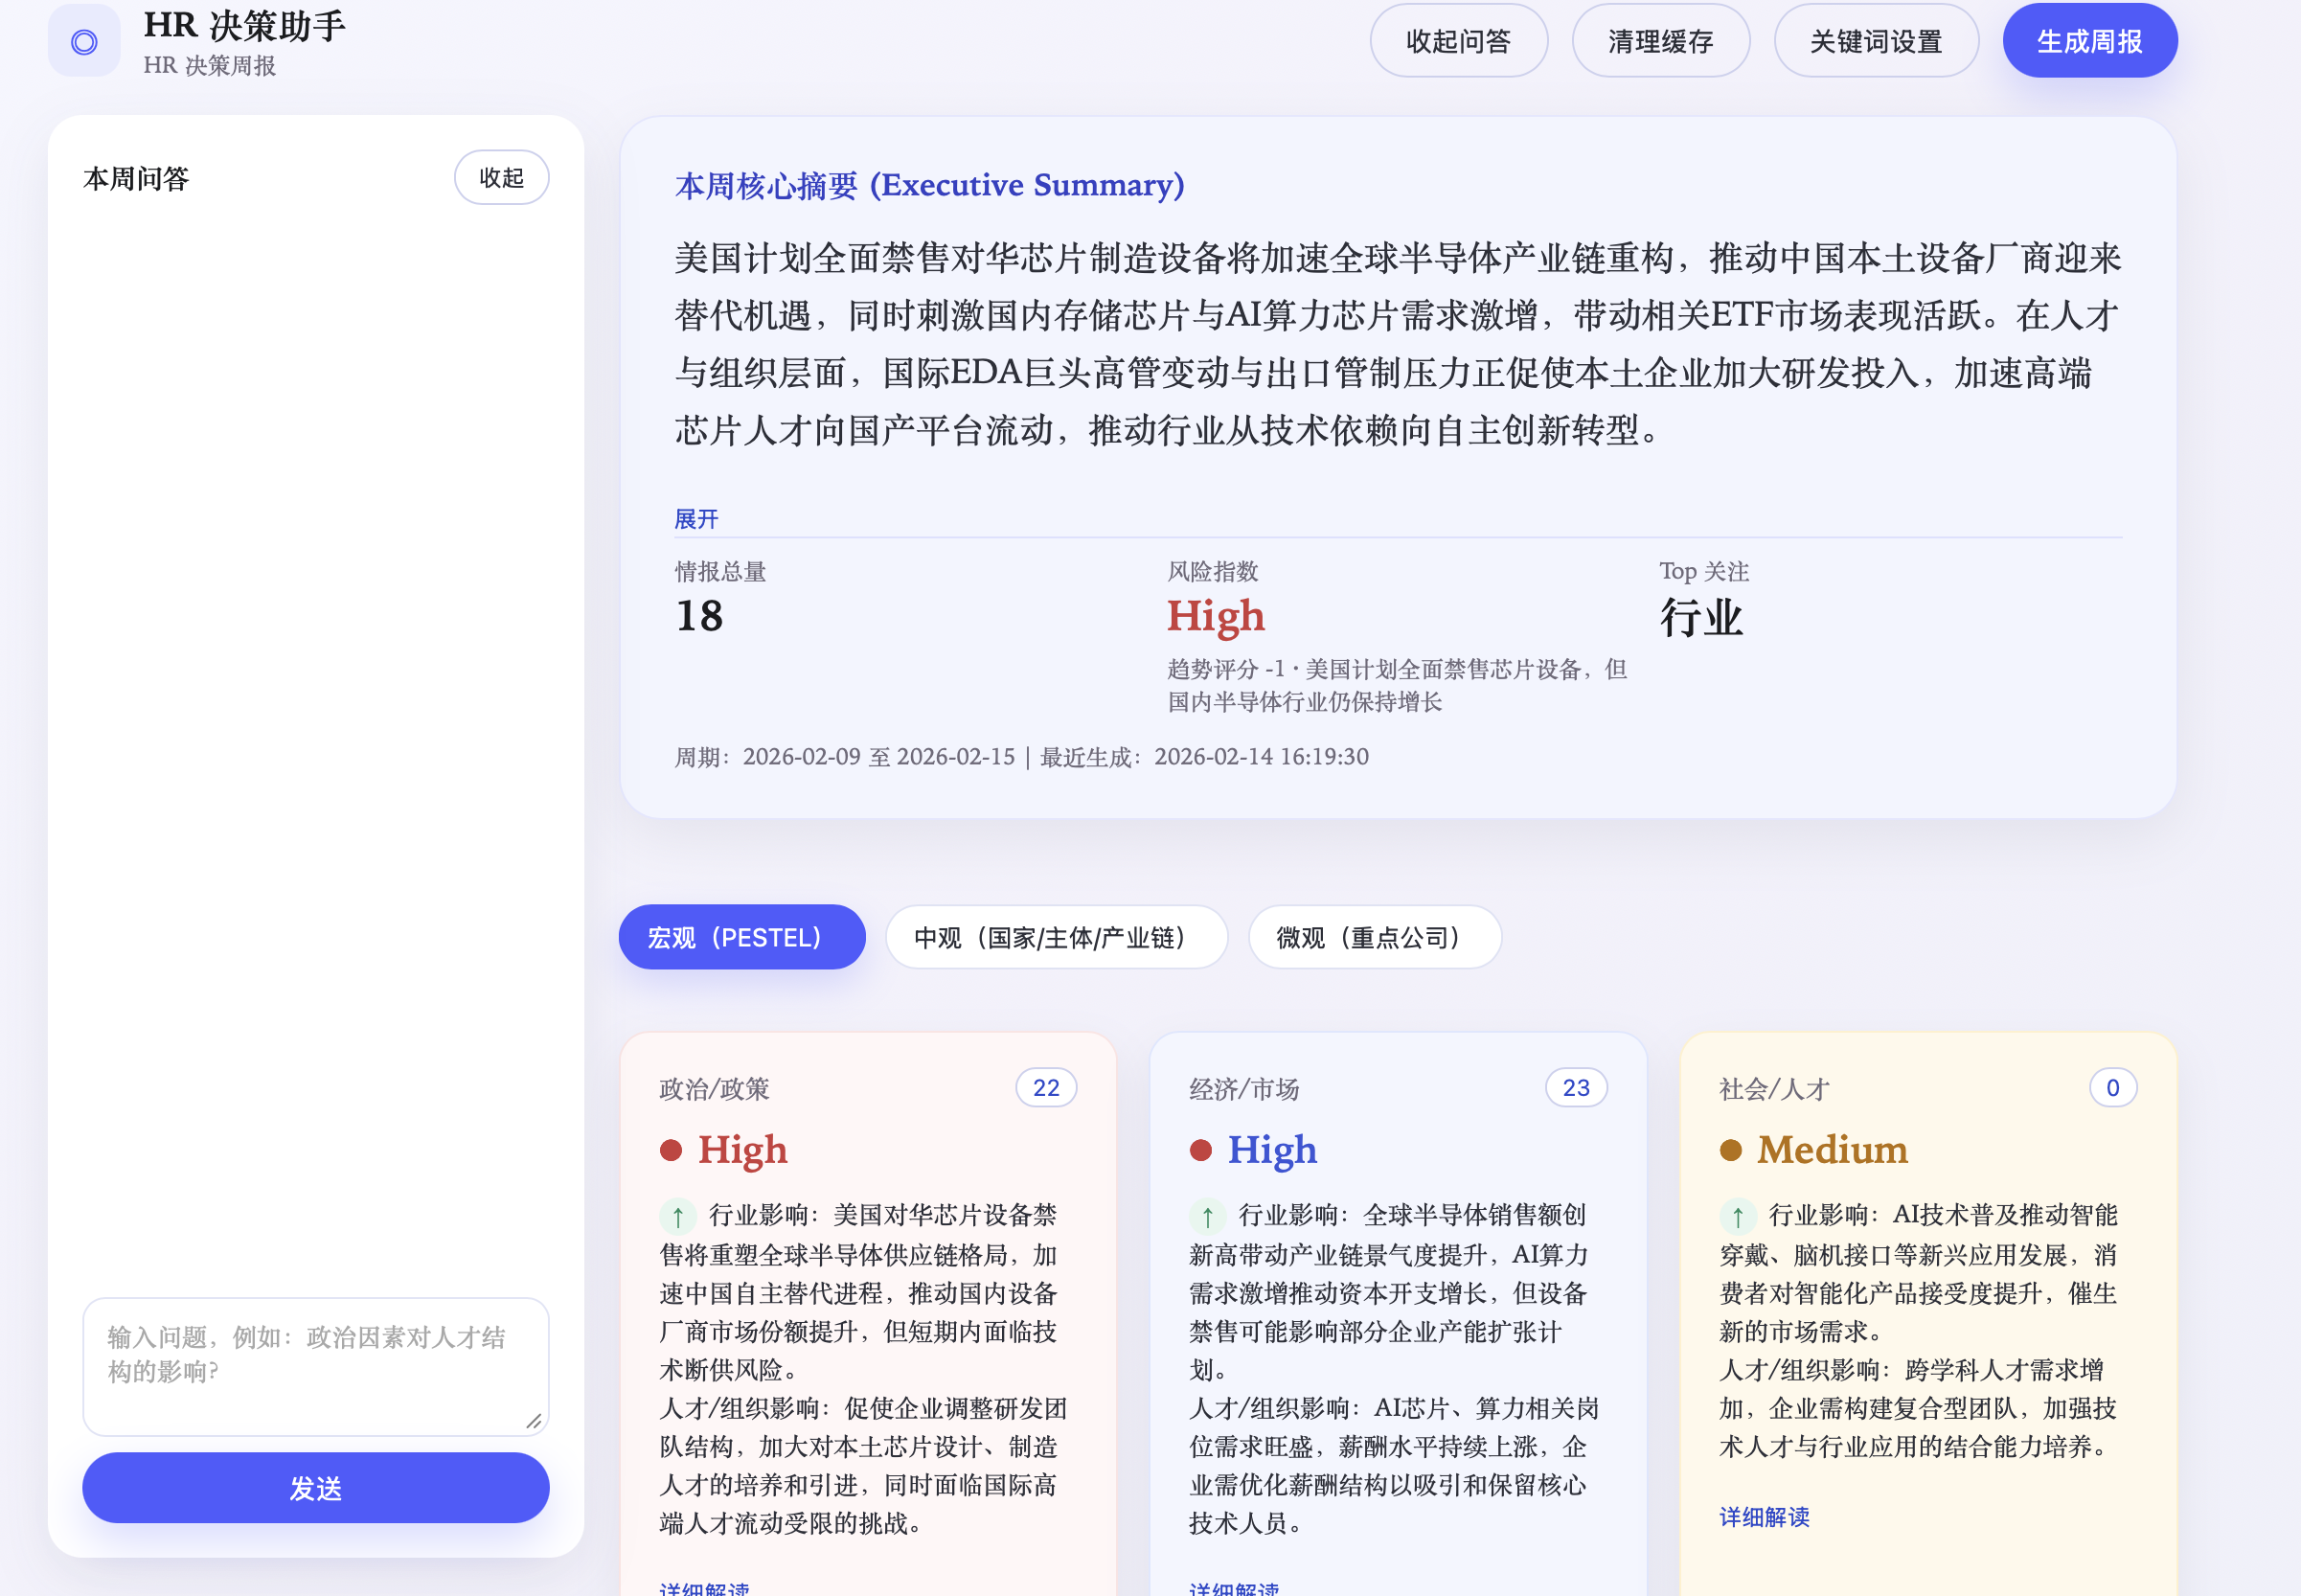2301x1596 pixels.
Task: Toggle Q&A panel via 收起问答 button
Action: [1458, 41]
